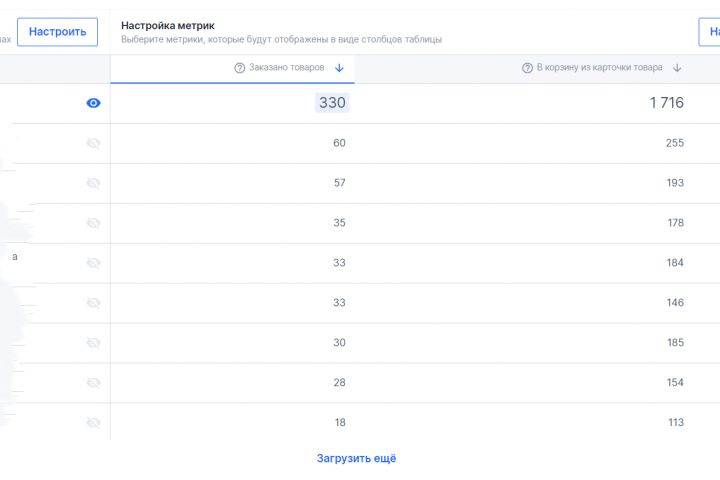Screen dimensions: 720x480
Task: Click the highlighted 330 total cell
Action: pyautogui.click(x=332, y=103)
